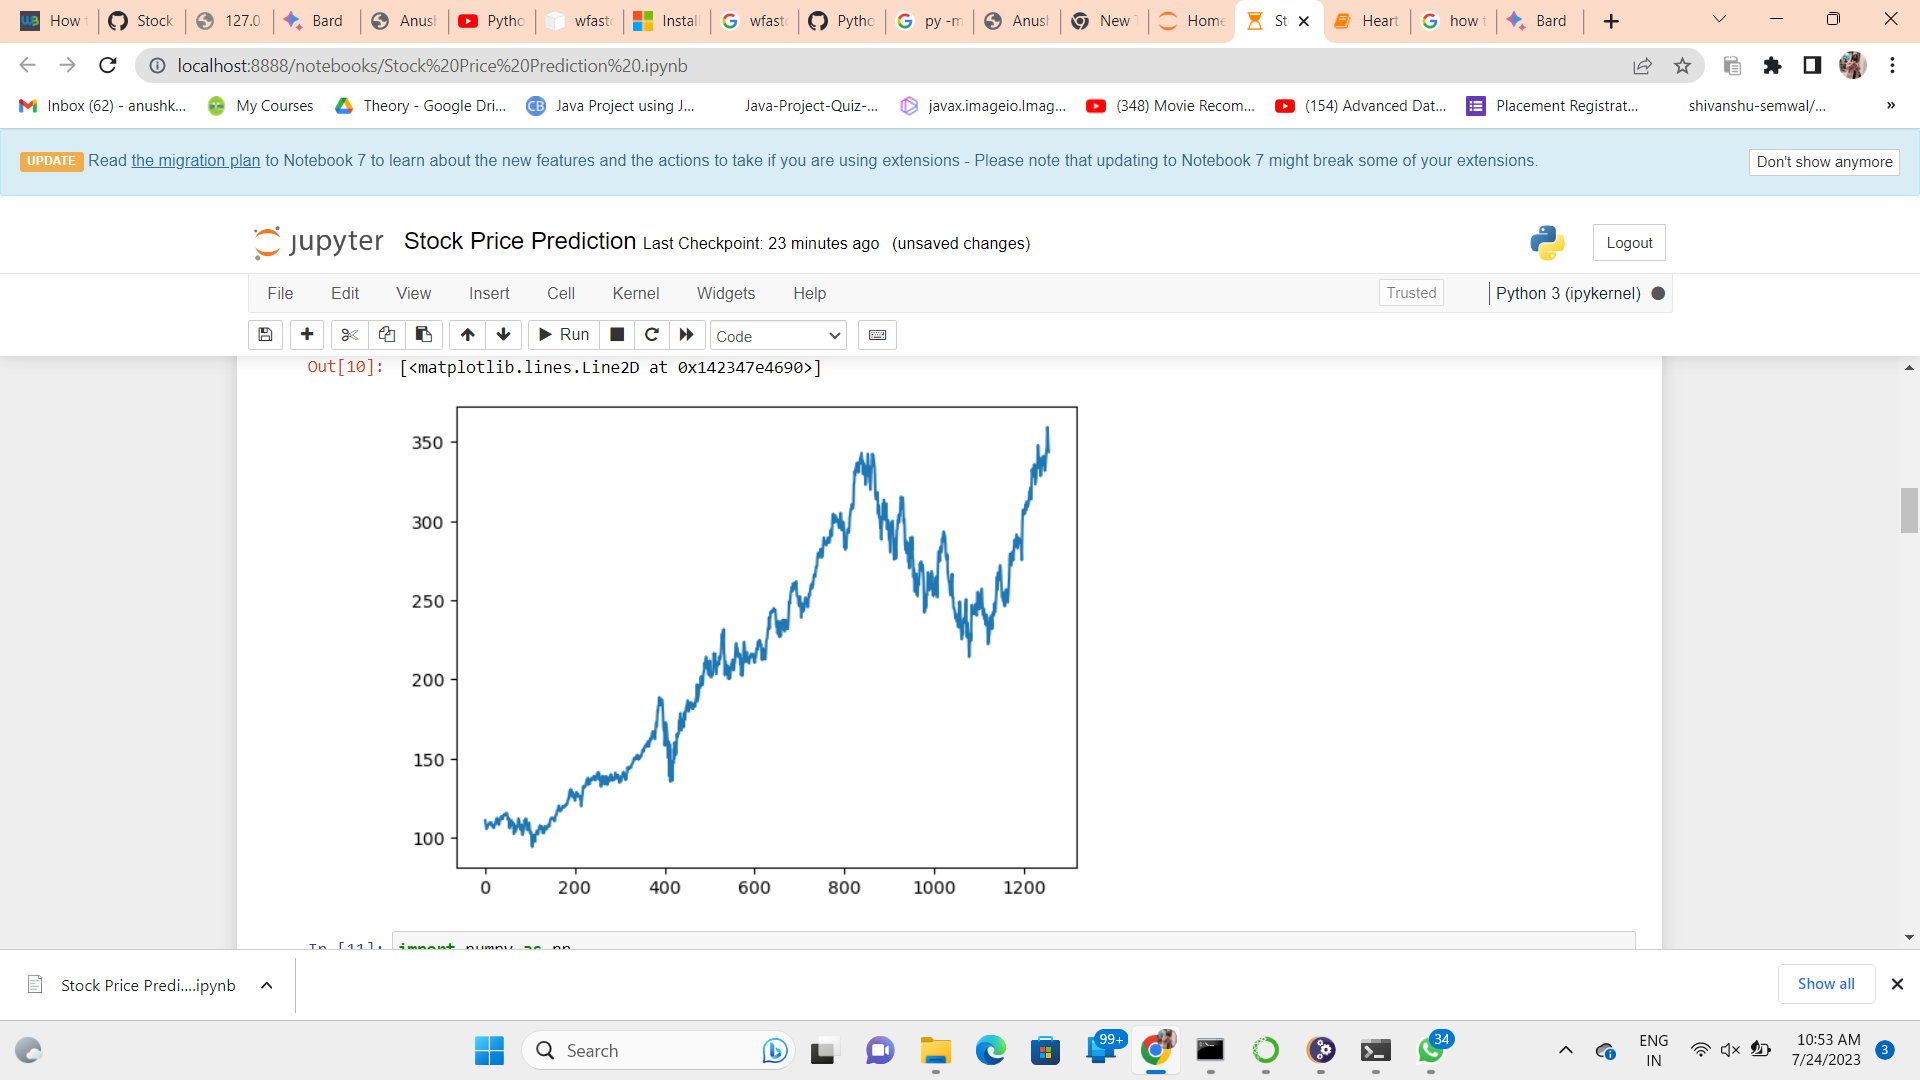This screenshot has width=1920, height=1080.
Task: Bookmark this tab with star icon
Action: 1682,66
